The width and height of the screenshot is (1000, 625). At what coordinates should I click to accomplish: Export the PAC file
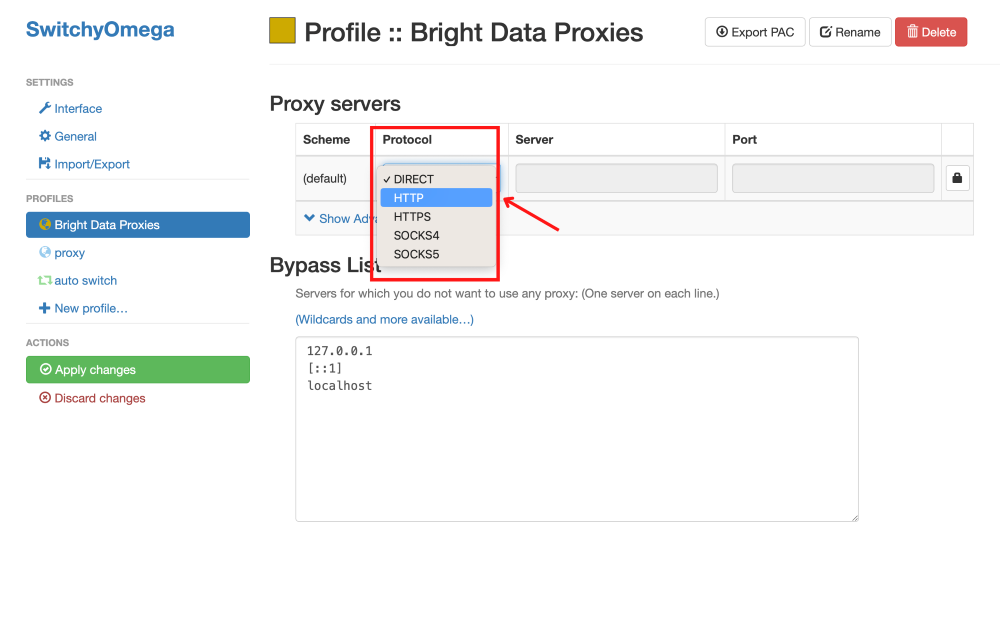755,31
